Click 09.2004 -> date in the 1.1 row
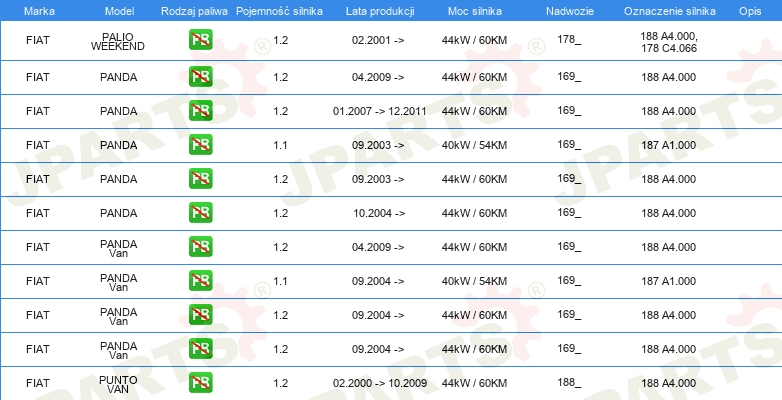The width and height of the screenshot is (782, 400). pos(378,281)
